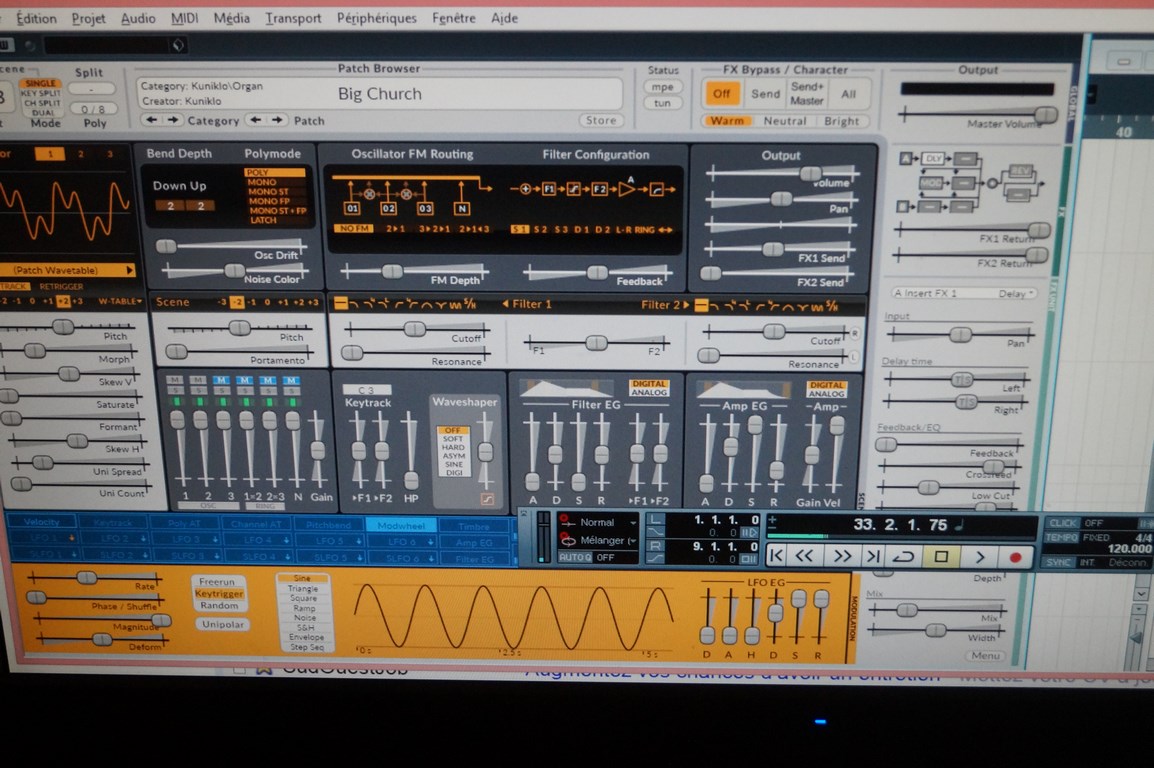
Task: Click the DLY block in the FX routing diagram
Action: pyautogui.click(x=932, y=158)
